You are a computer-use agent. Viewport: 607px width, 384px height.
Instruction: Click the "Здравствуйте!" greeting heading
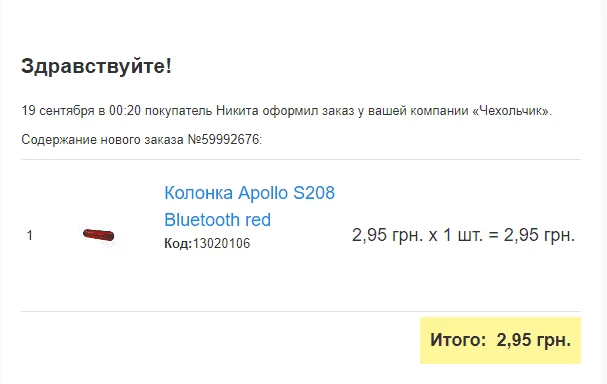point(96,66)
